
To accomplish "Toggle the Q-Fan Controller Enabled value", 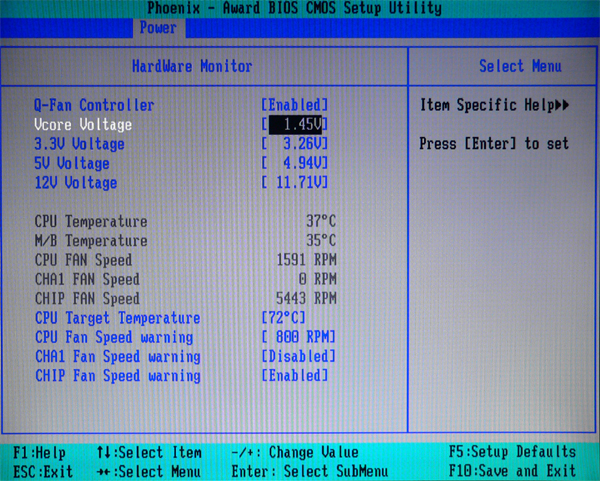I will pyautogui.click(x=295, y=105).
